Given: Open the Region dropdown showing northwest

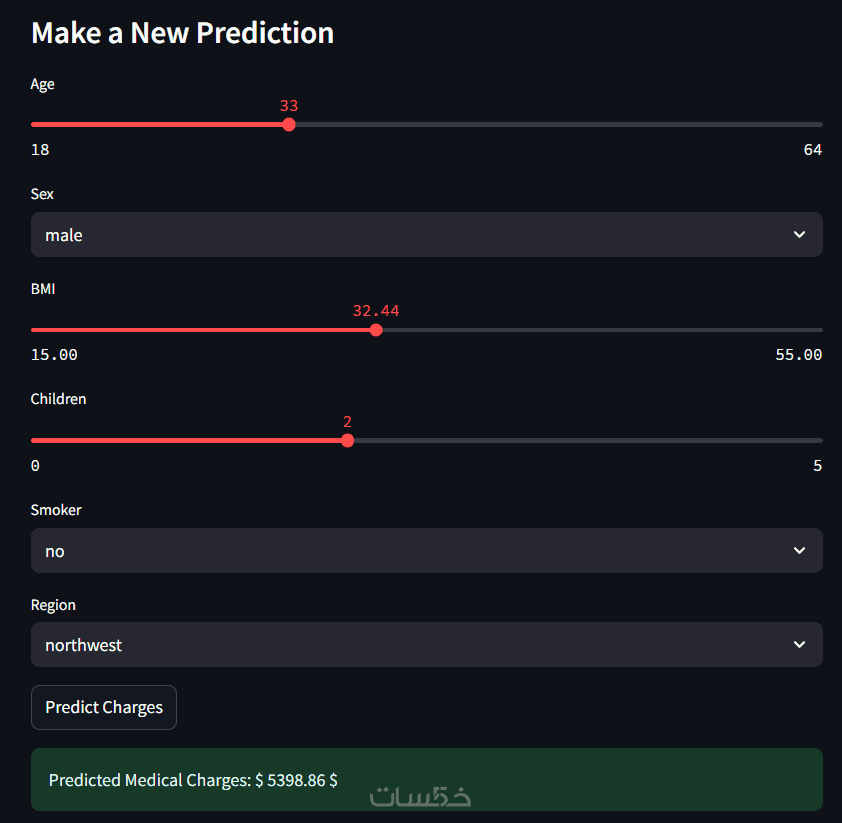Looking at the screenshot, I should coord(426,645).
